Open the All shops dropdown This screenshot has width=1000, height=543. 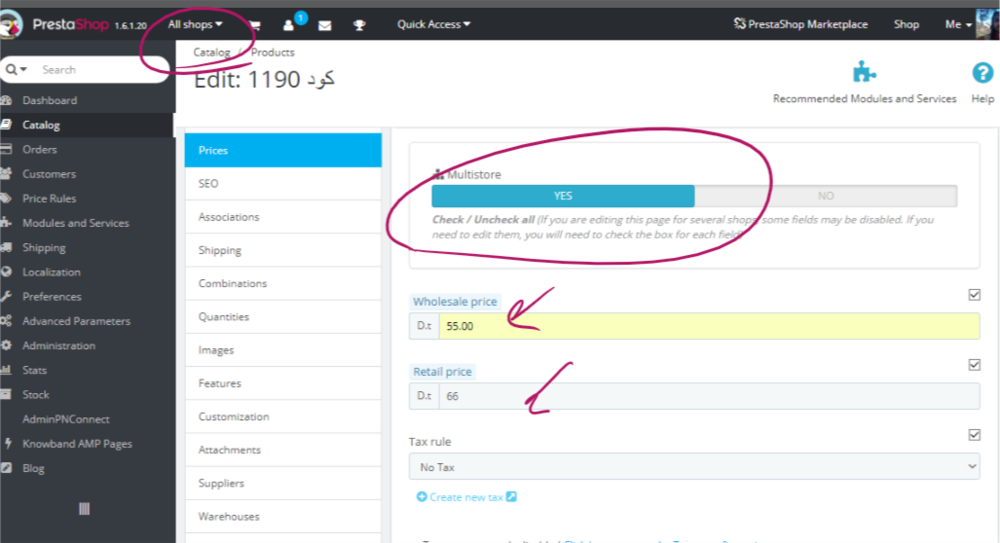[195, 24]
